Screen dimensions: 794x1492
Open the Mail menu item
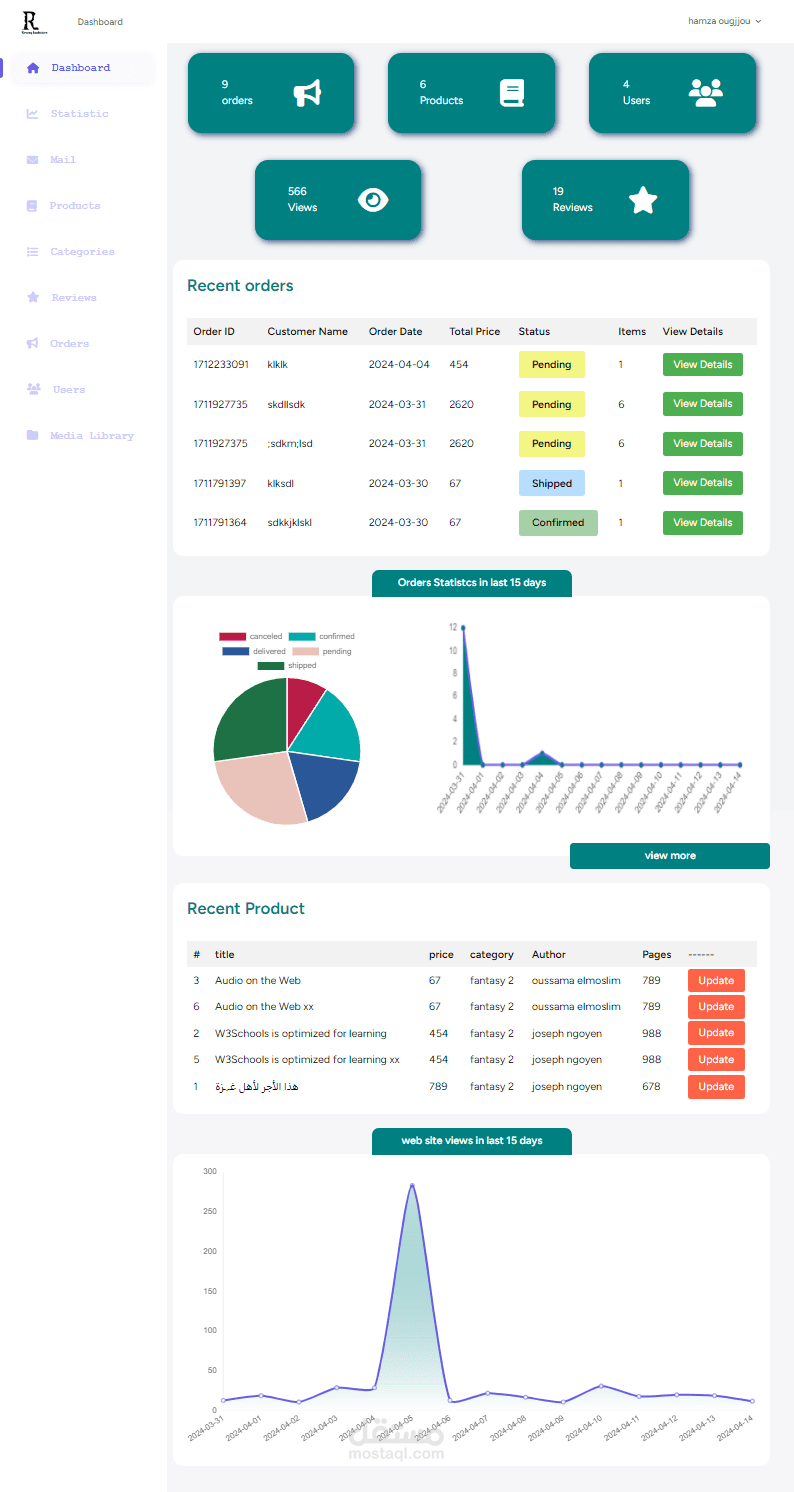coord(63,160)
